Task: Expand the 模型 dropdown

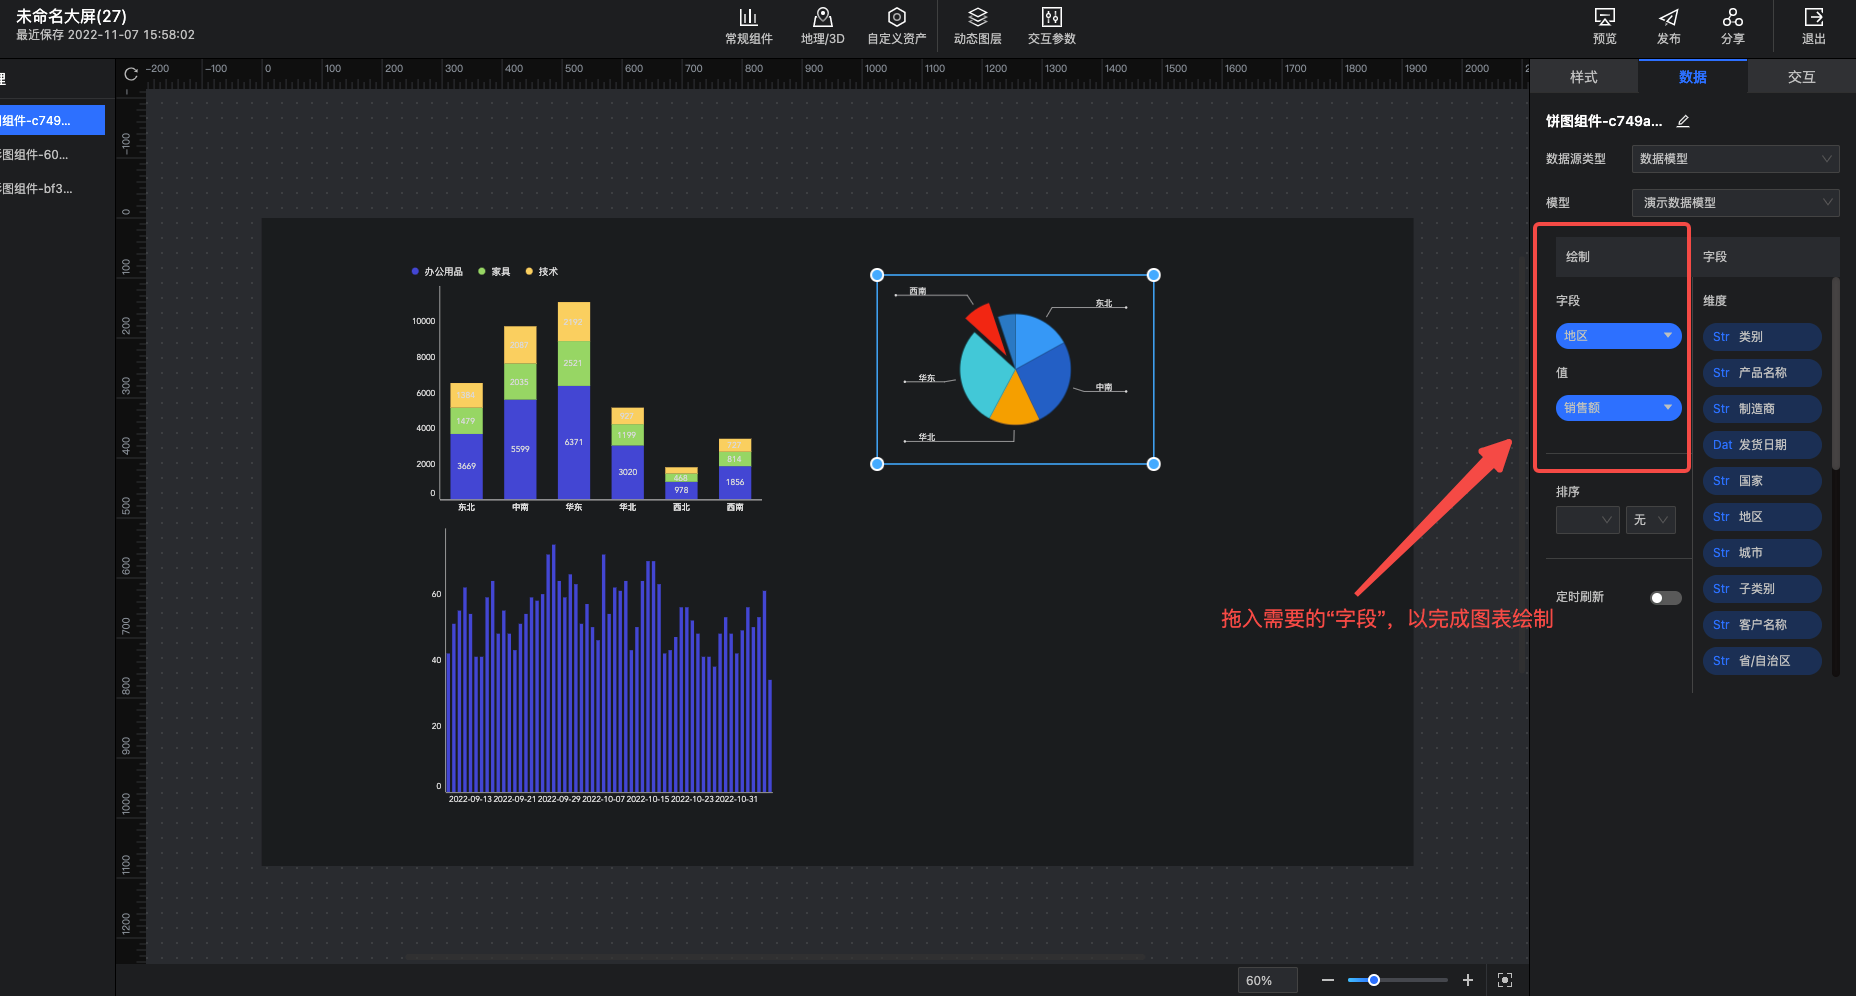Action: point(1735,203)
